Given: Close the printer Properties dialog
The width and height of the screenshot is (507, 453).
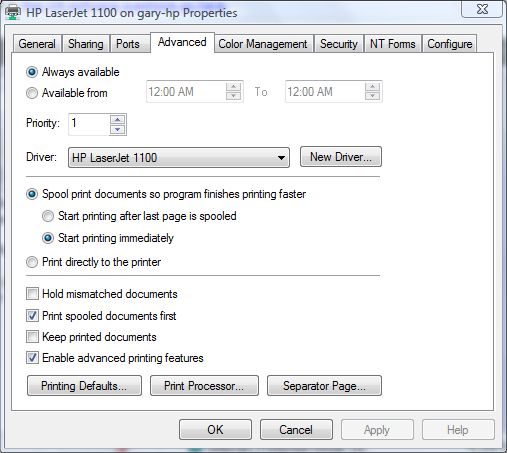Looking at the screenshot, I should click(x=481, y=9).
